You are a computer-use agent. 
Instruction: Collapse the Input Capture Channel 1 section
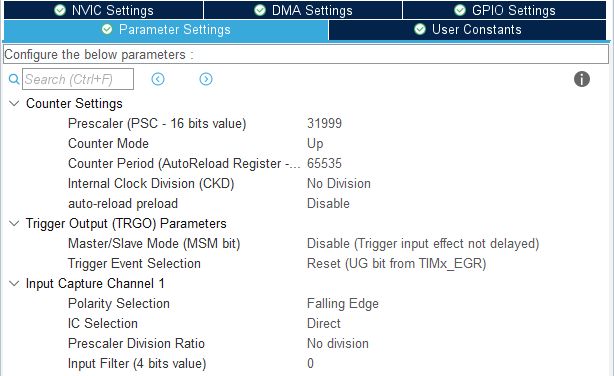(14, 283)
